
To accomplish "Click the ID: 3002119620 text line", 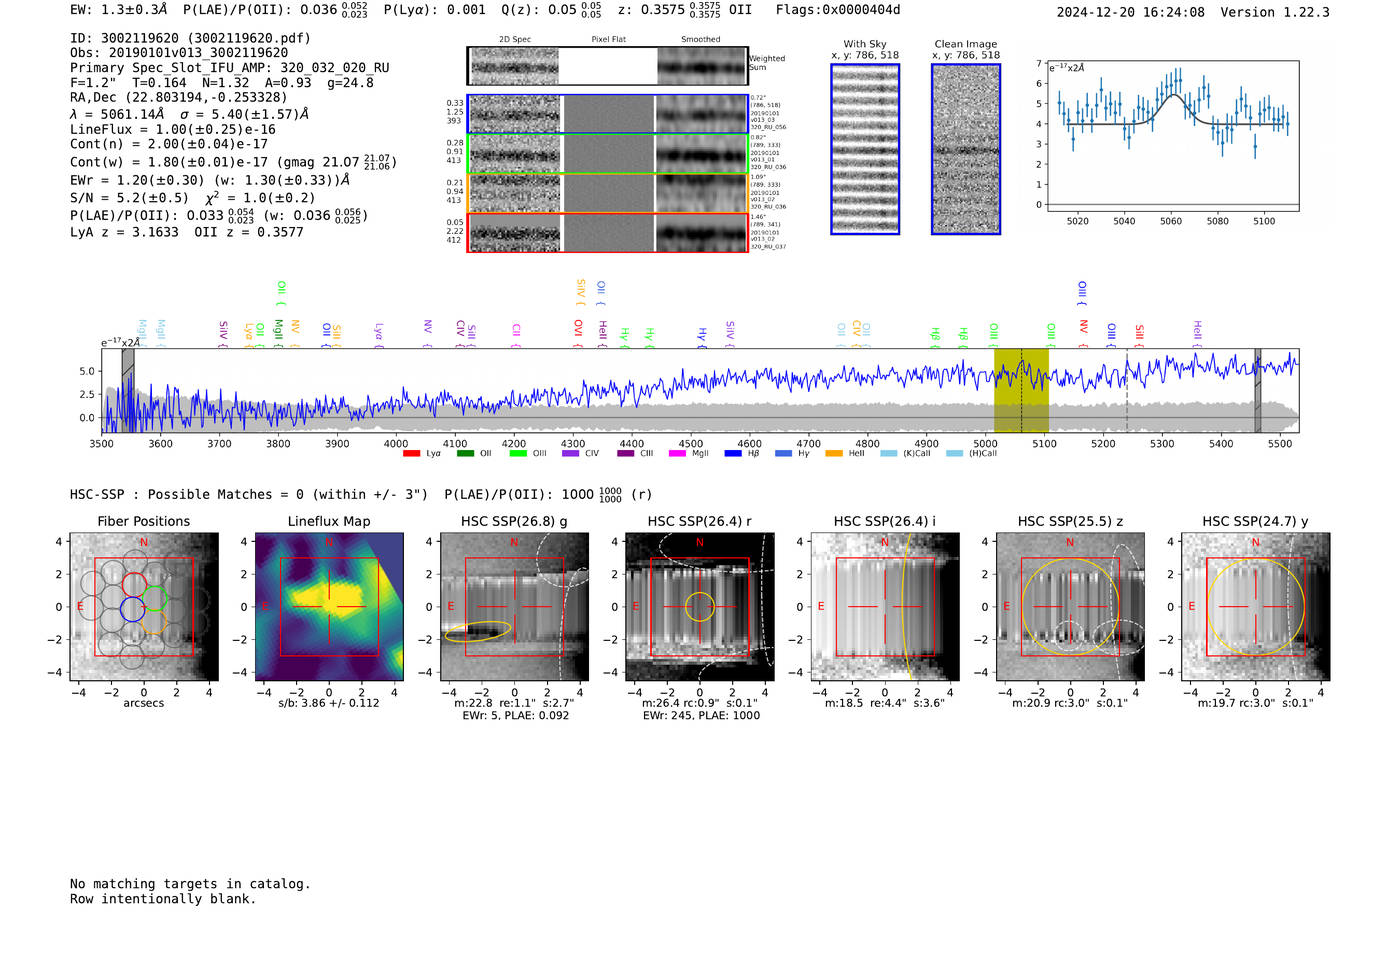I will point(190,38).
